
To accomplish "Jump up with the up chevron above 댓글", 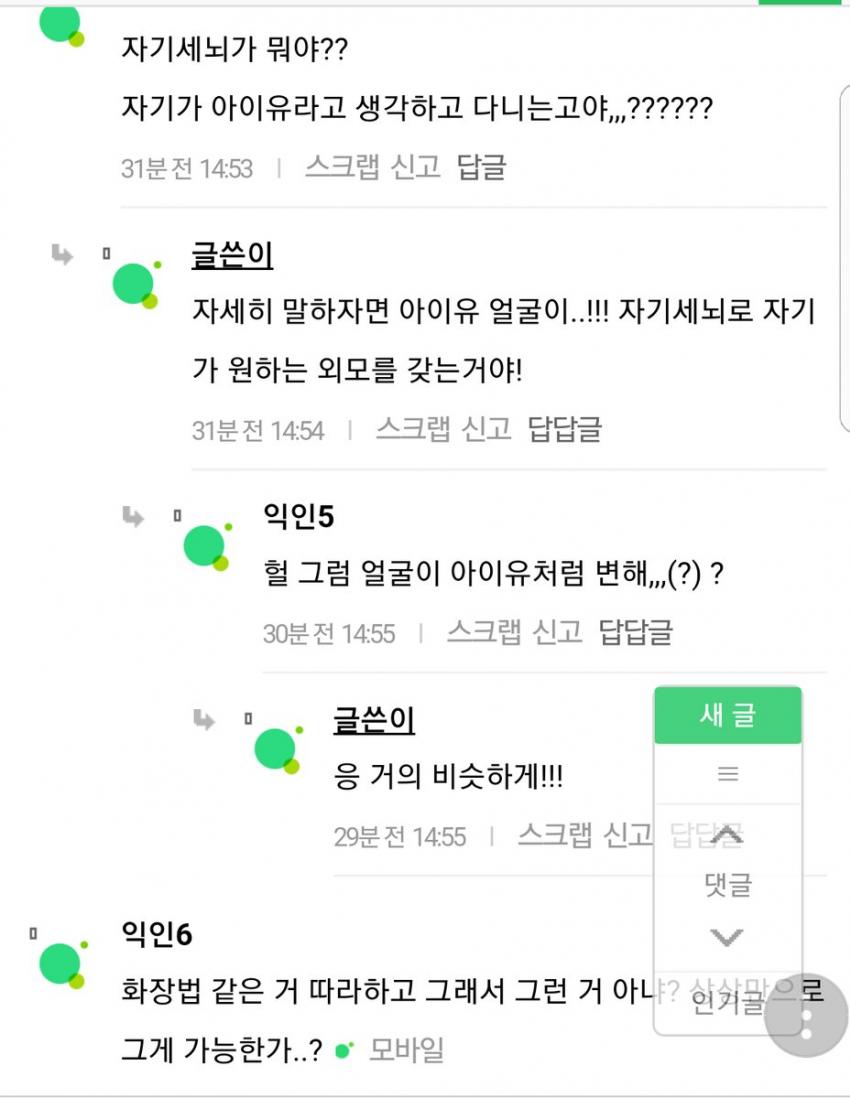I will (x=726, y=835).
